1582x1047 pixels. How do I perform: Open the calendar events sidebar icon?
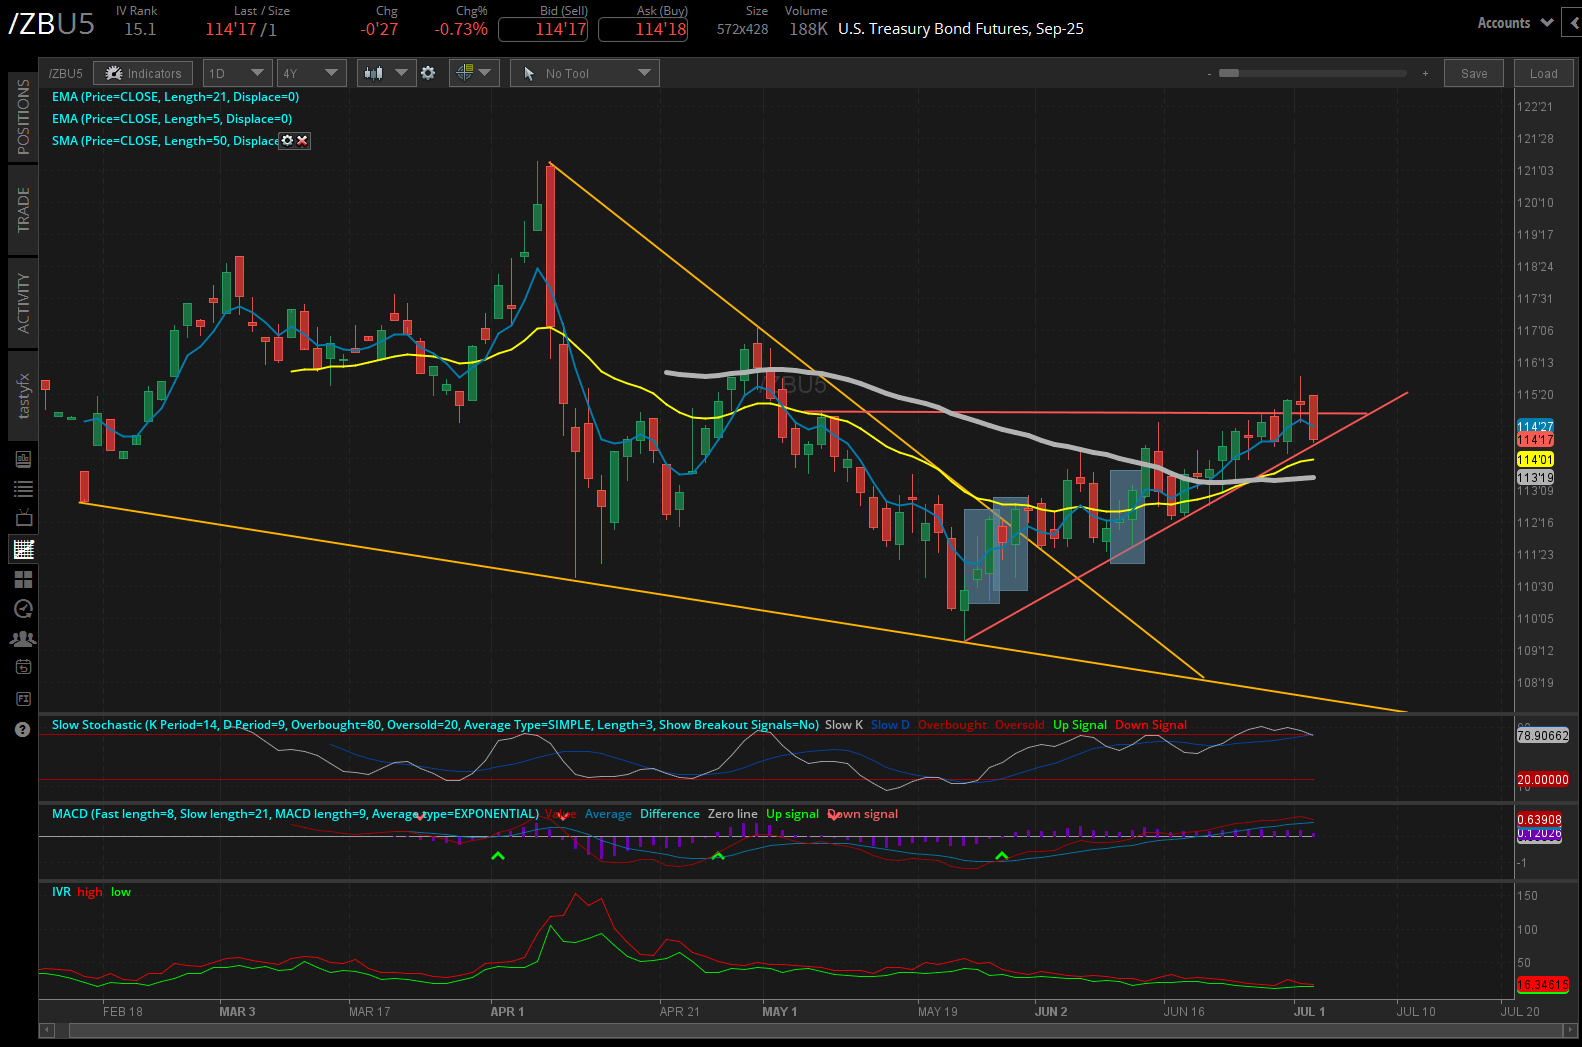(x=23, y=667)
